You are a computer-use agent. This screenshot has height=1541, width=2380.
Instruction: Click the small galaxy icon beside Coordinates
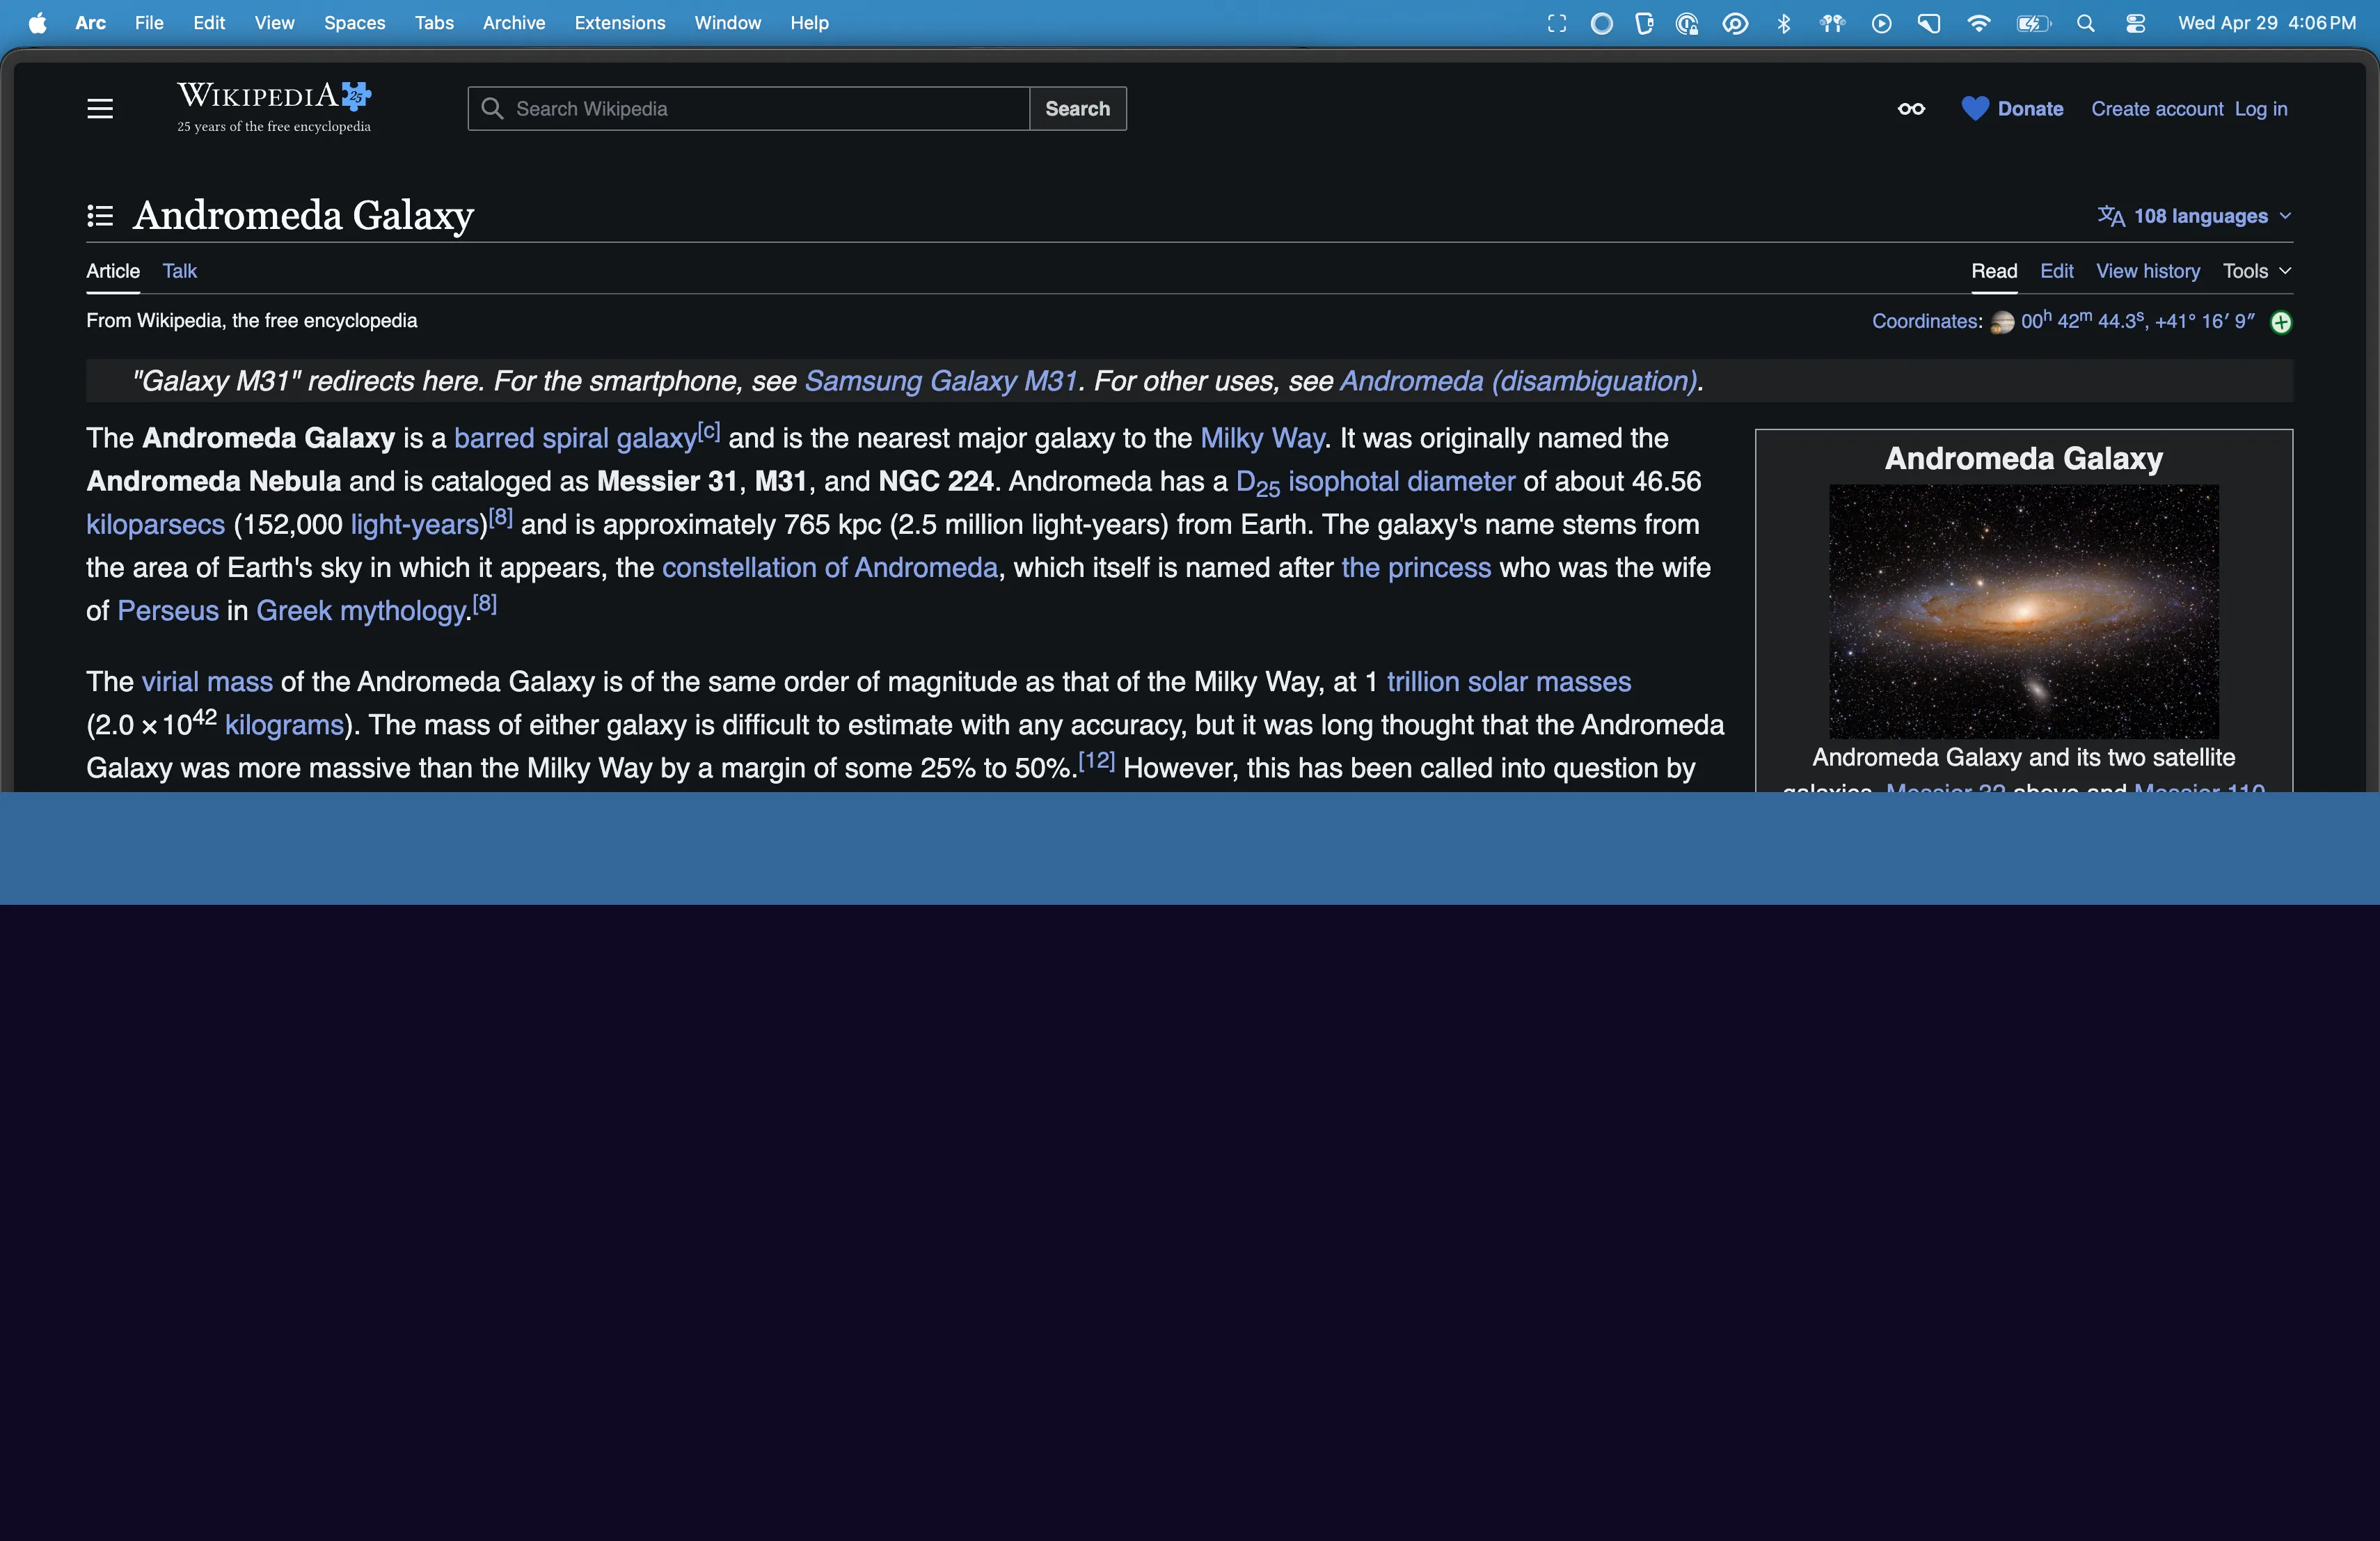[2002, 322]
